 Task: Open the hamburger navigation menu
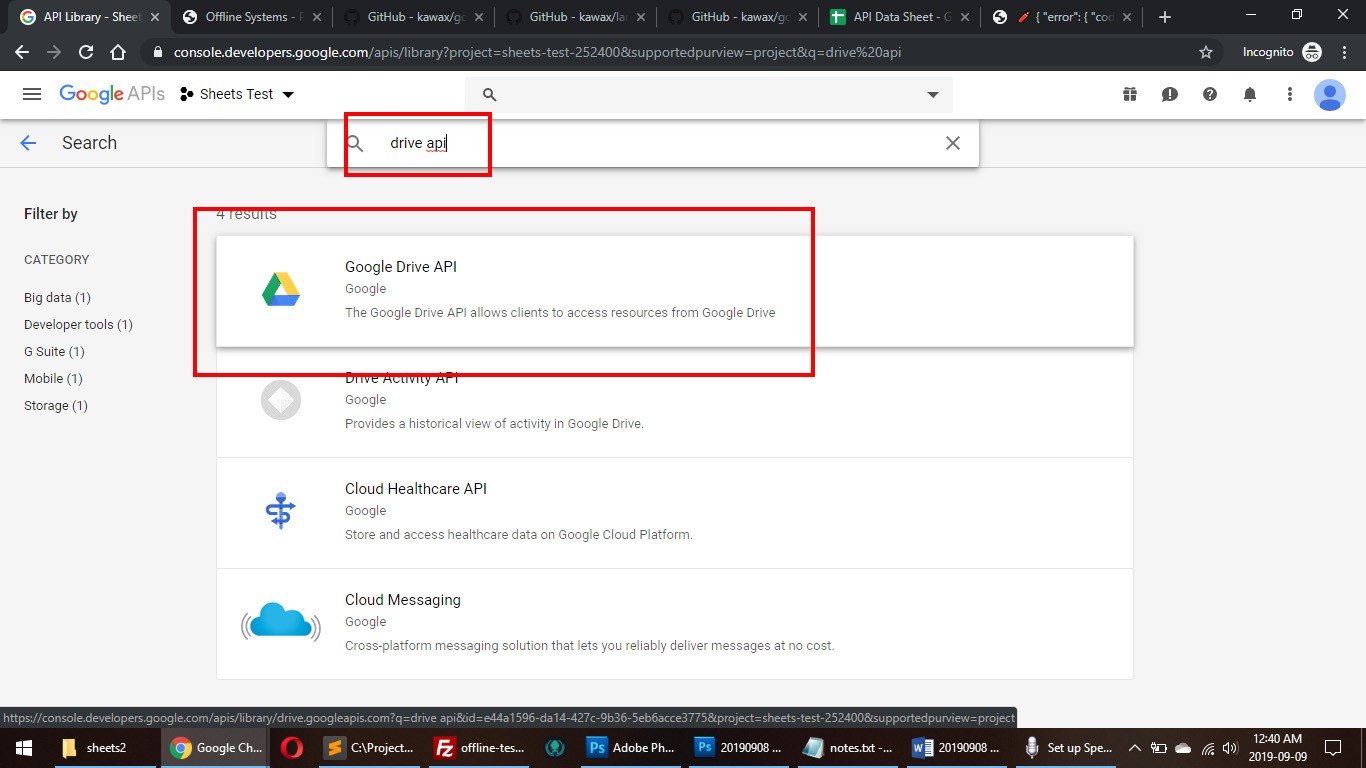coord(32,94)
